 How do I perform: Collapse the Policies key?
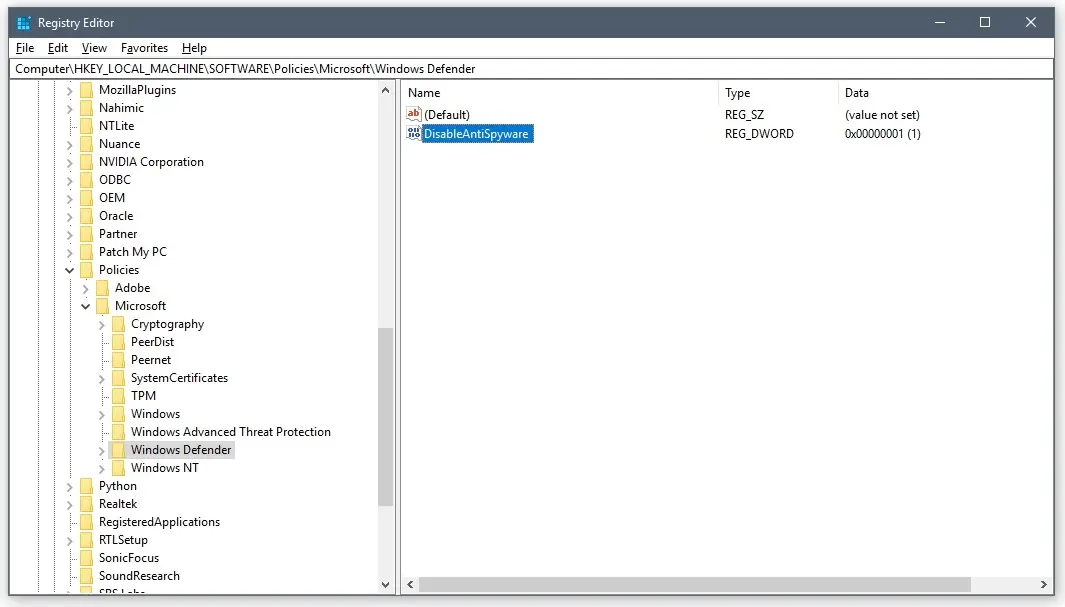tap(69, 270)
